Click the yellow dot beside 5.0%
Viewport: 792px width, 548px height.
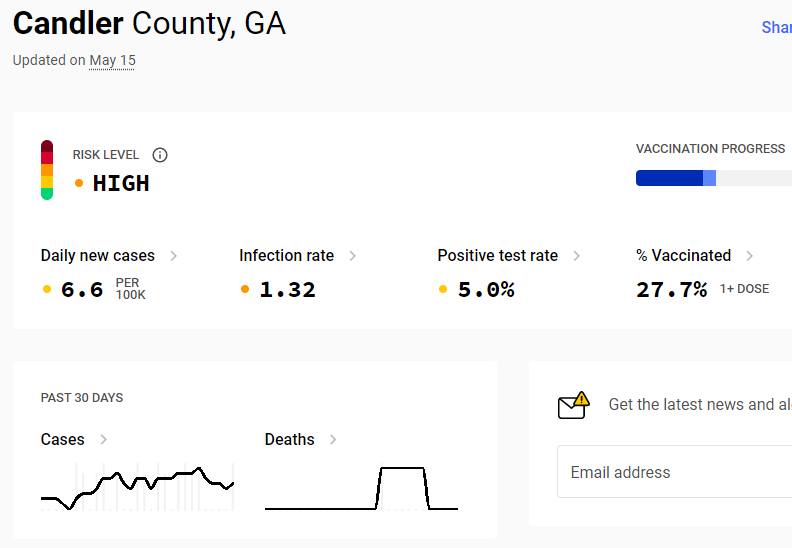click(443, 289)
